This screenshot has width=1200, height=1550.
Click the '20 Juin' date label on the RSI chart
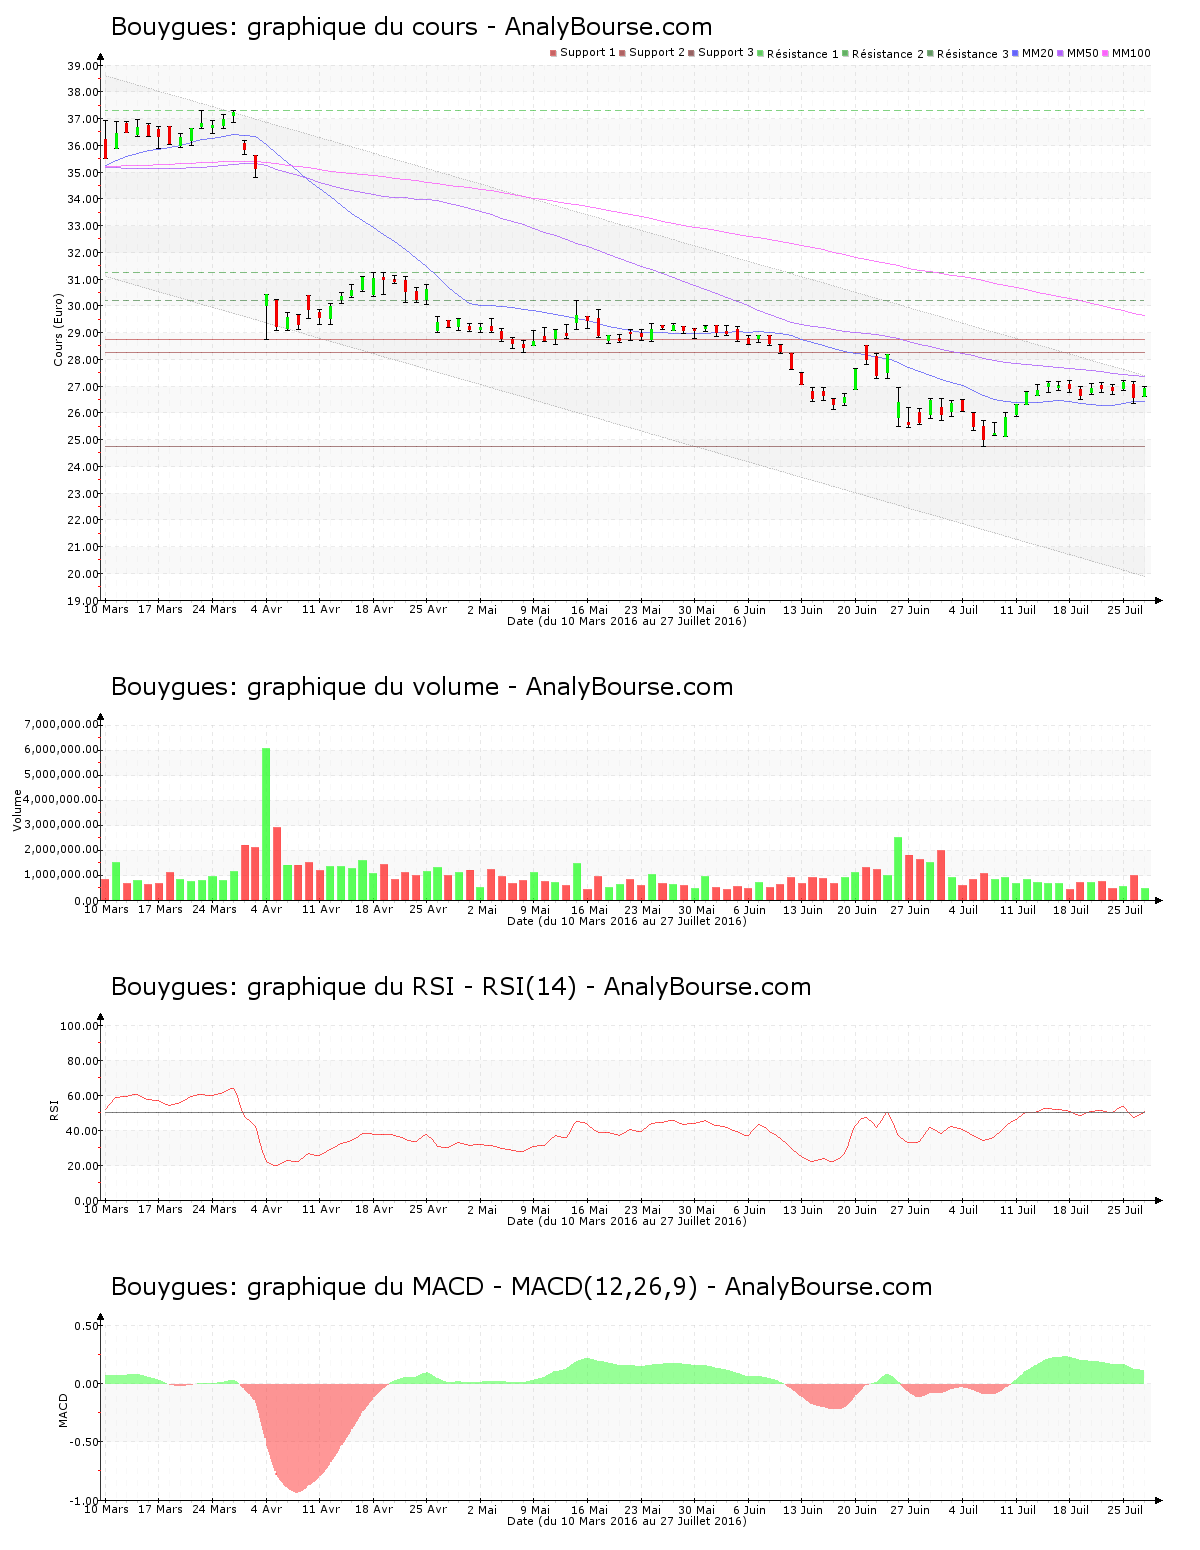pyautogui.click(x=857, y=1210)
